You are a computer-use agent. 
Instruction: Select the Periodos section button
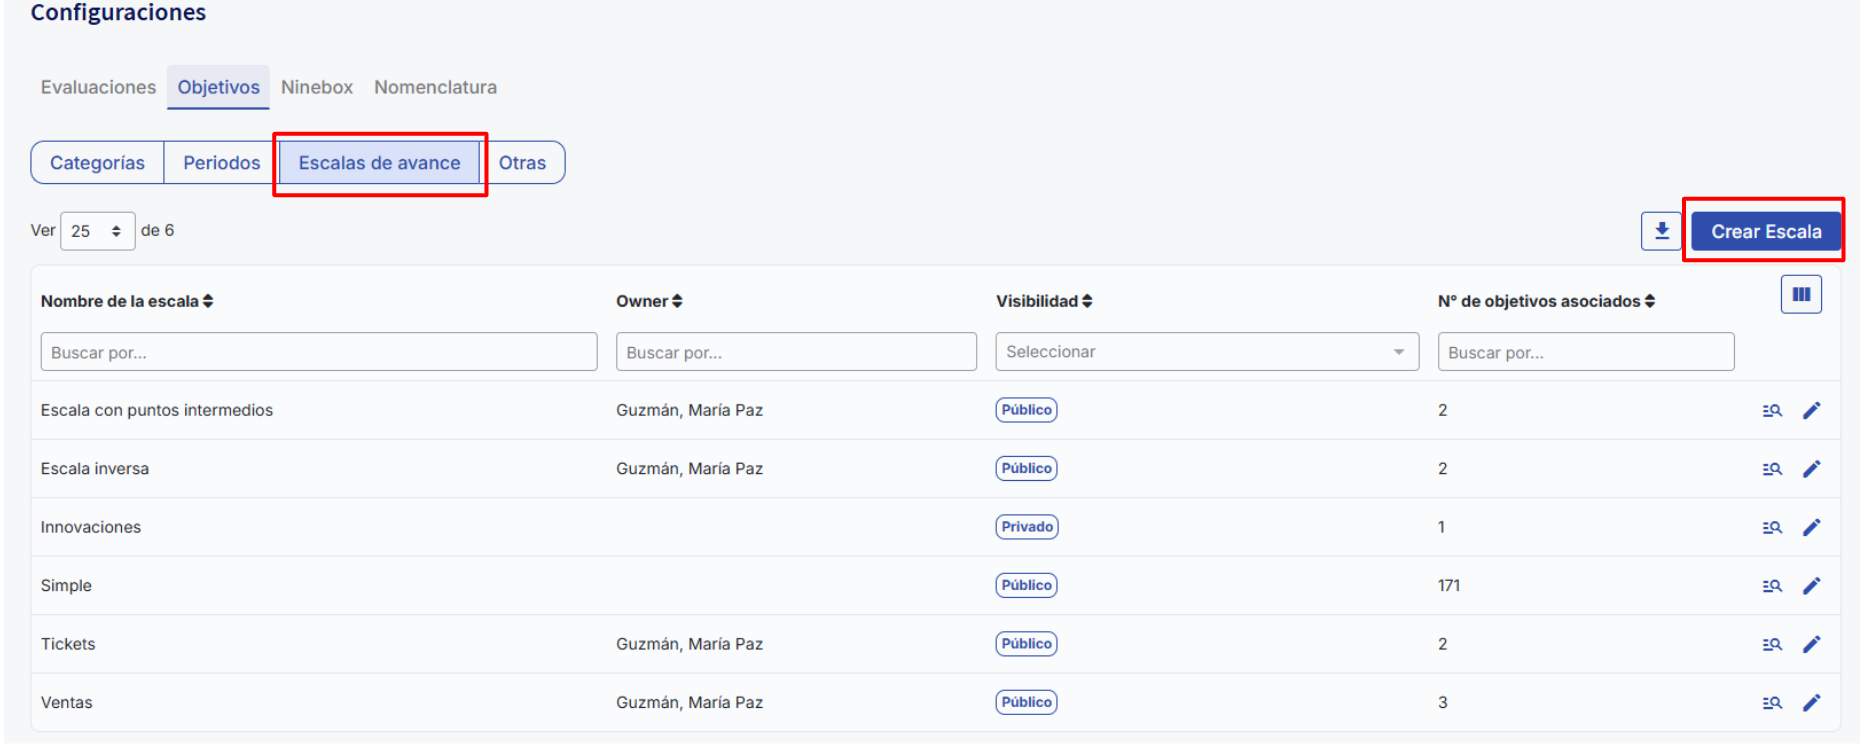(x=221, y=163)
